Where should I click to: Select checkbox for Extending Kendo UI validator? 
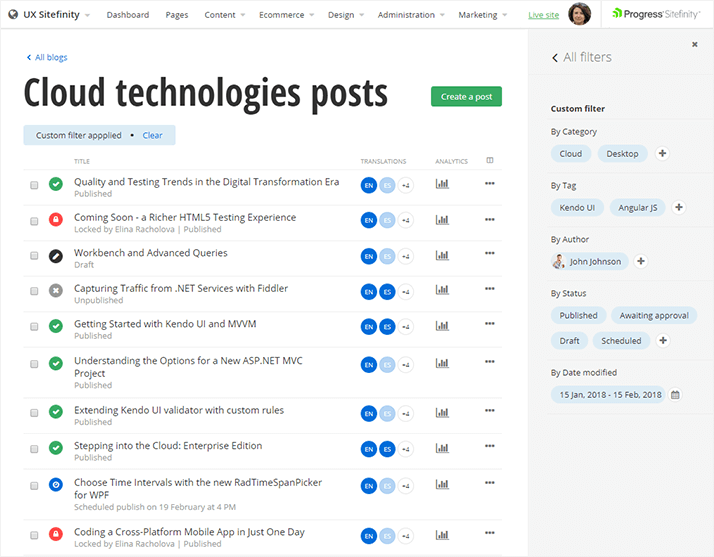(34, 413)
